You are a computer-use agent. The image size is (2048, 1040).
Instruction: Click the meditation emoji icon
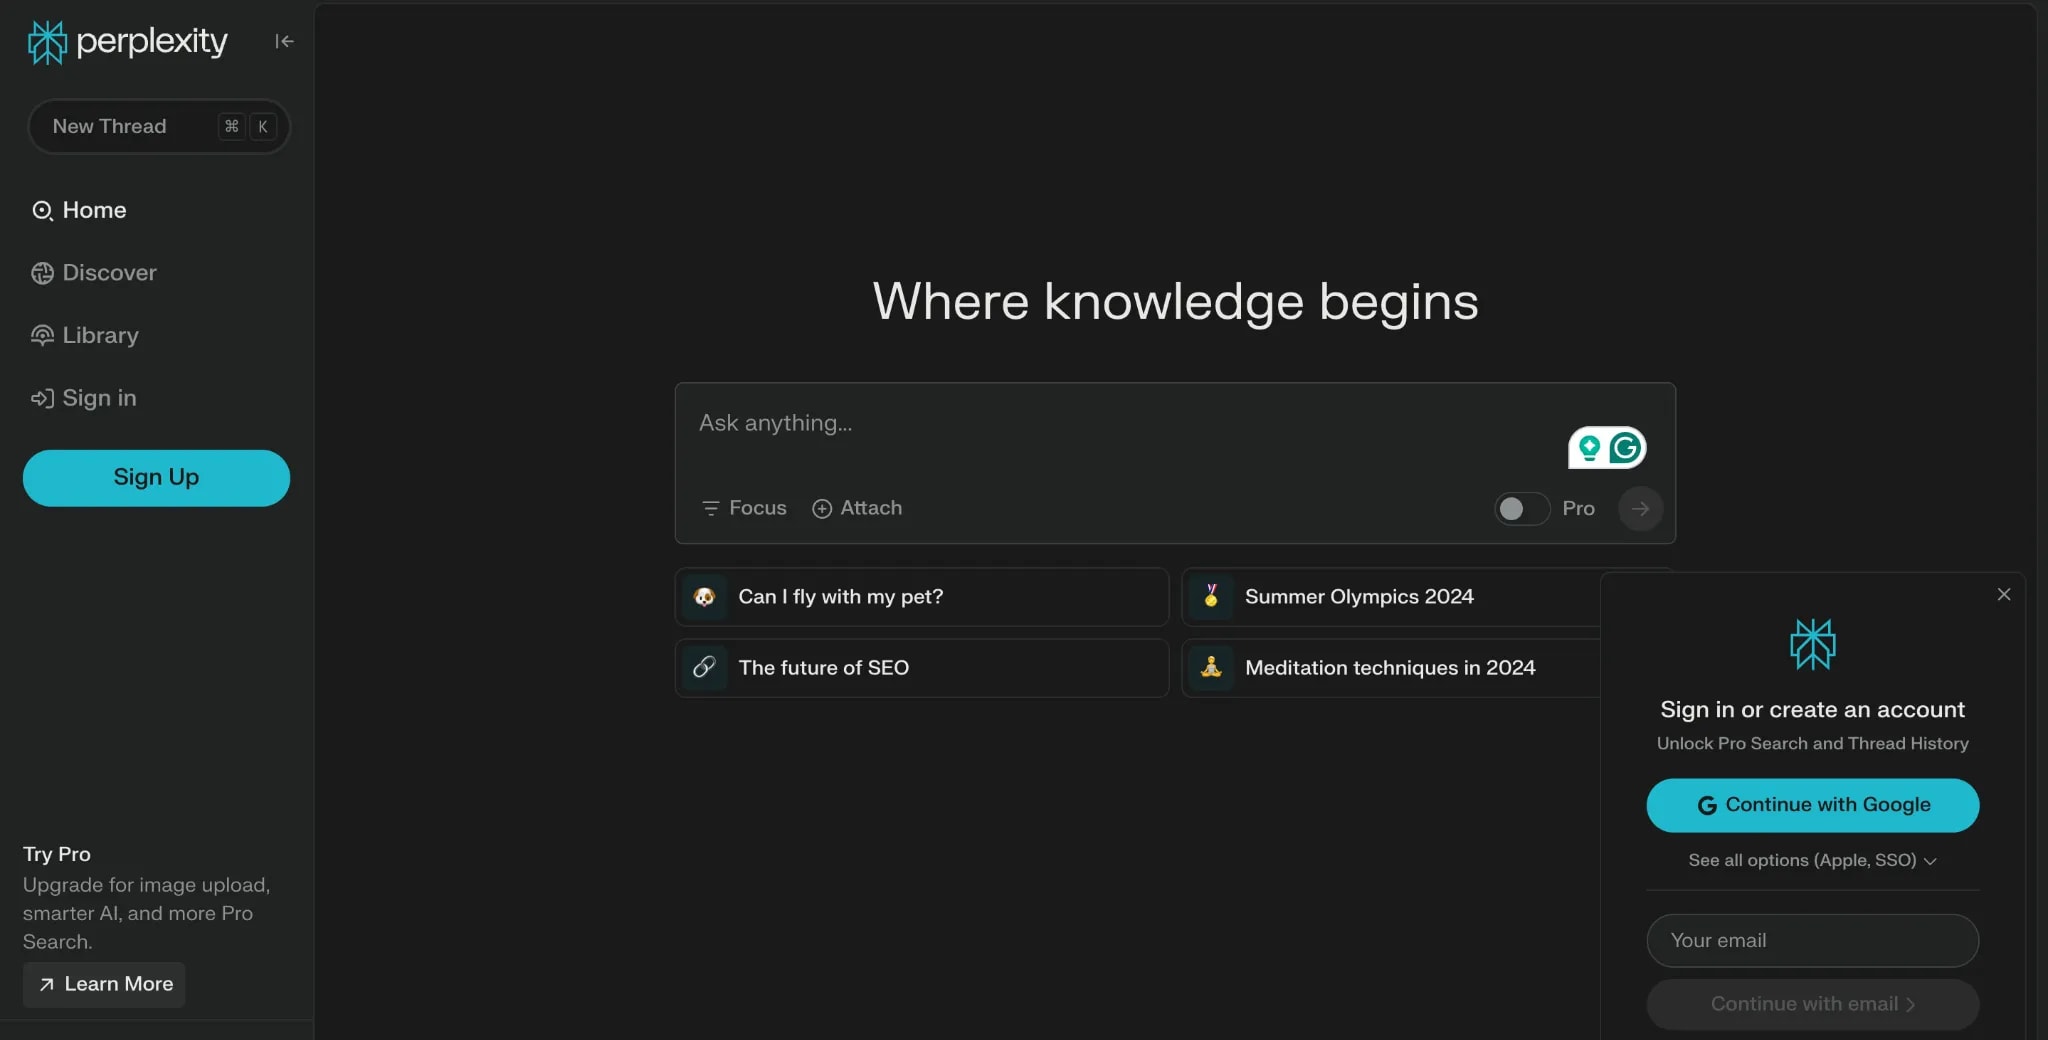click(1211, 668)
